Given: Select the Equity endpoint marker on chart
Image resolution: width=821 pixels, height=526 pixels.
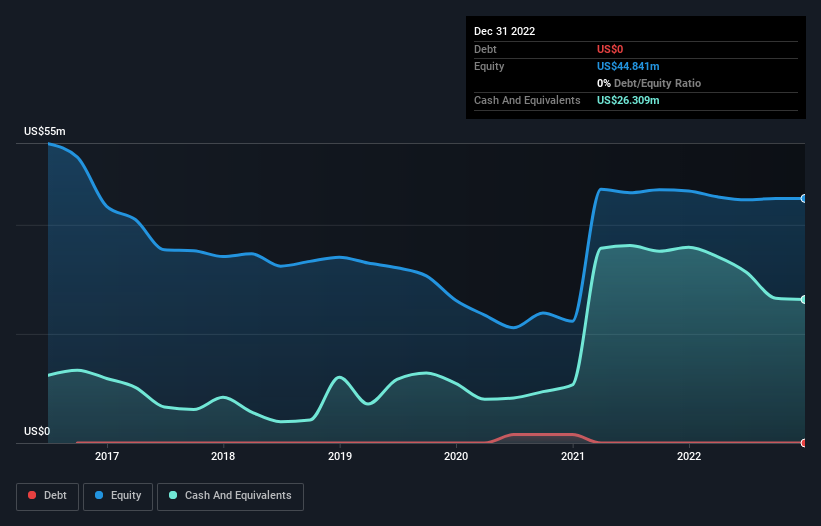Looking at the screenshot, I should tap(804, 198).
